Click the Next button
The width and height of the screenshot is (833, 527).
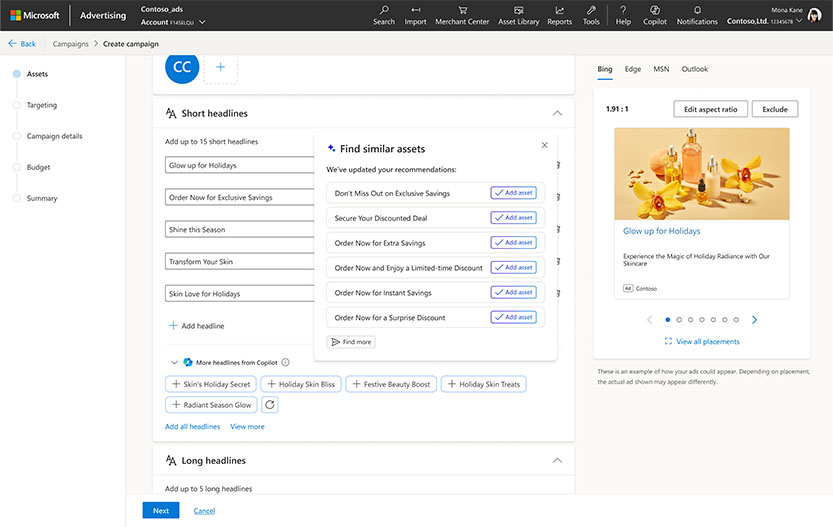(x=161, y=511)
